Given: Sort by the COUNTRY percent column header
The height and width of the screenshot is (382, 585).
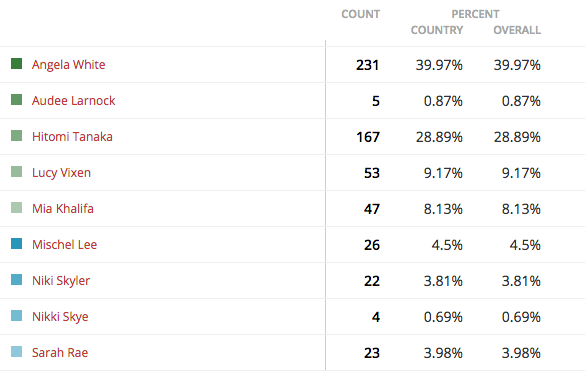Looking at the screenshot, I should 437,30.
